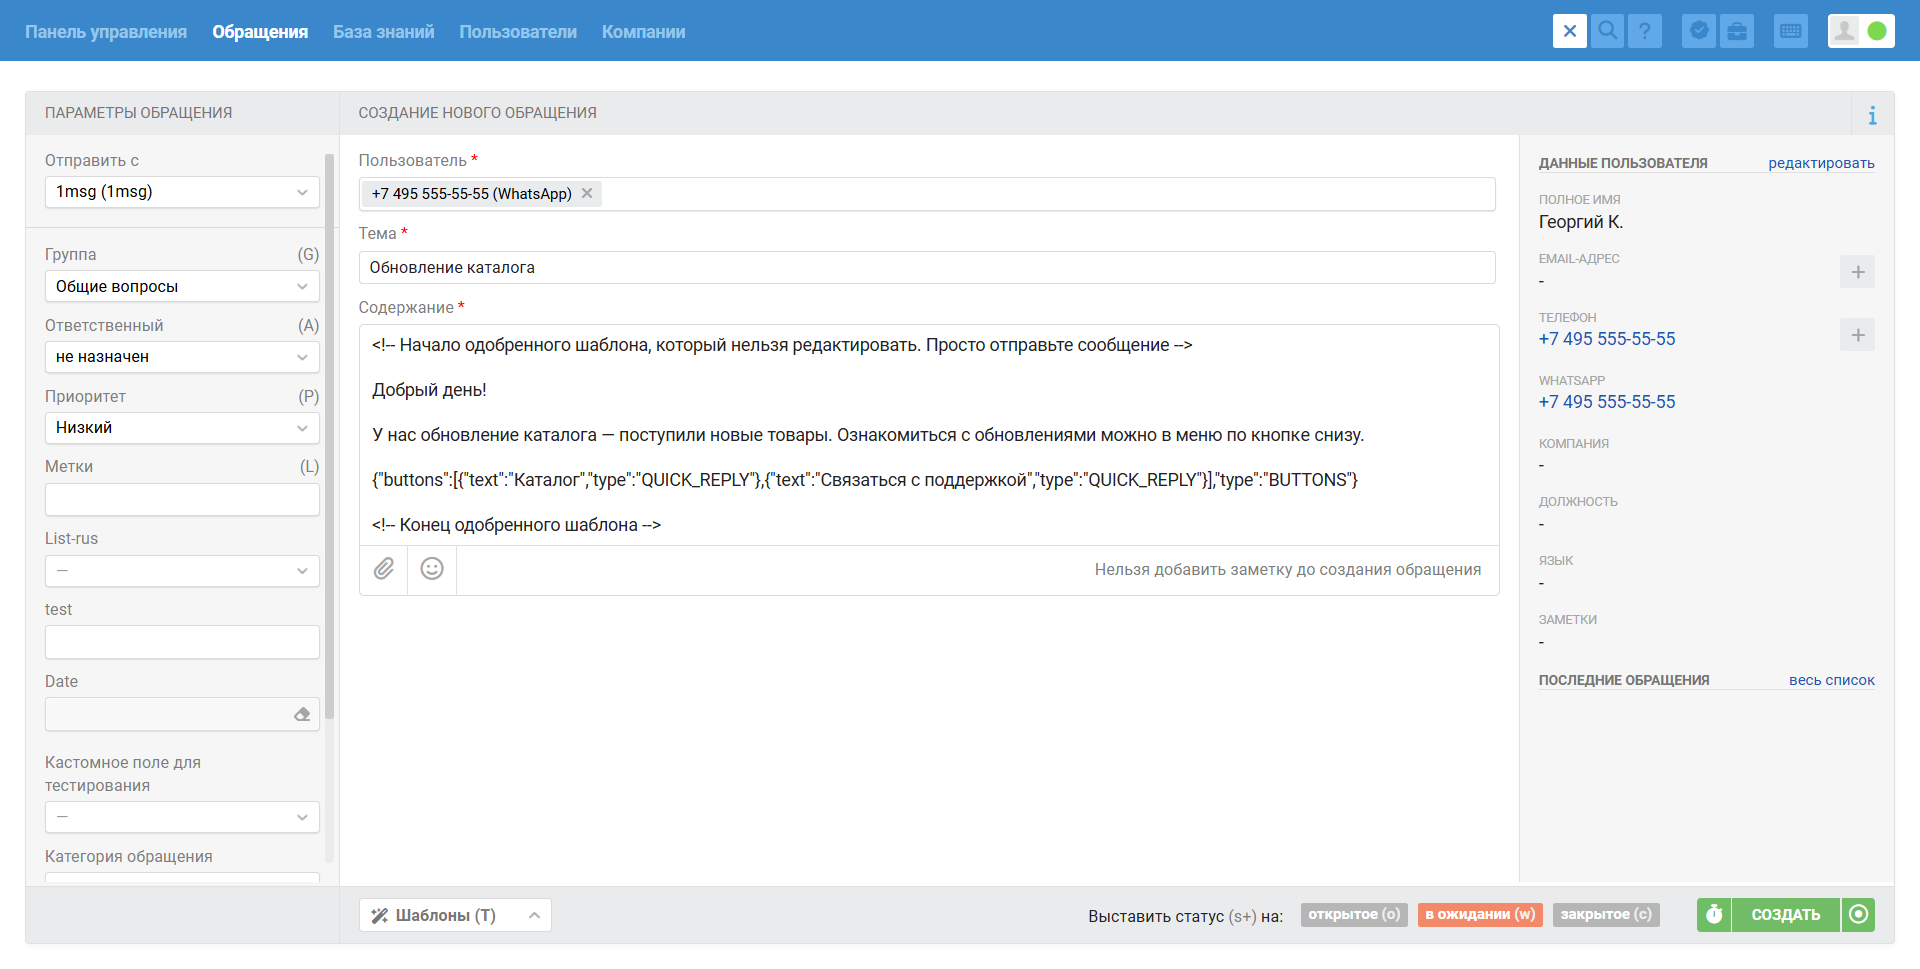The image size is (1920, 969).
Task: Toggle the green online status indicator
Action: click(1877, 31)
